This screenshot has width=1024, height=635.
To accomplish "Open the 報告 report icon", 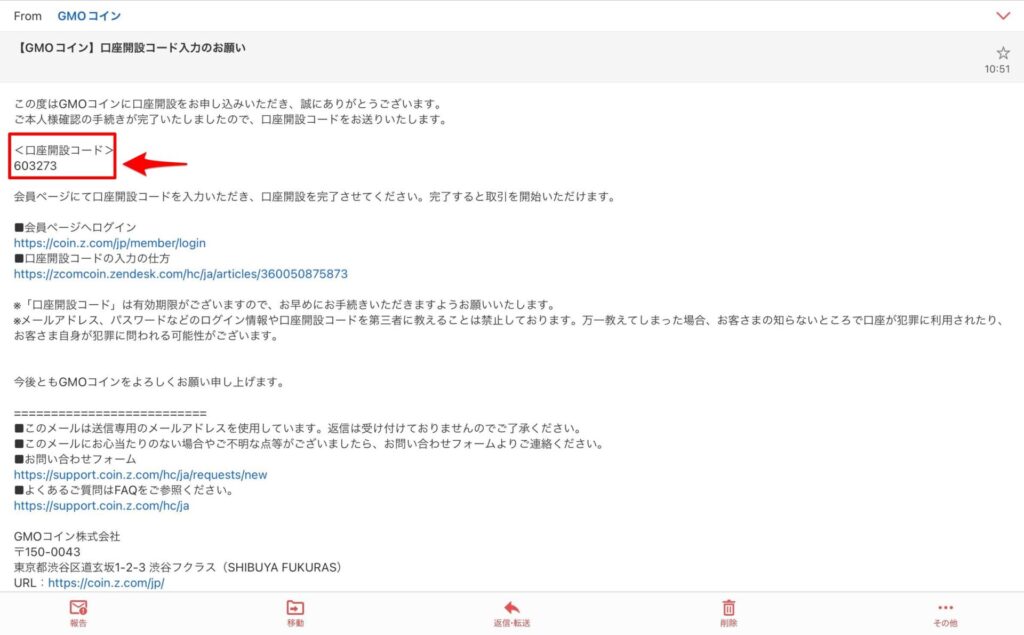I will (78, 613).
